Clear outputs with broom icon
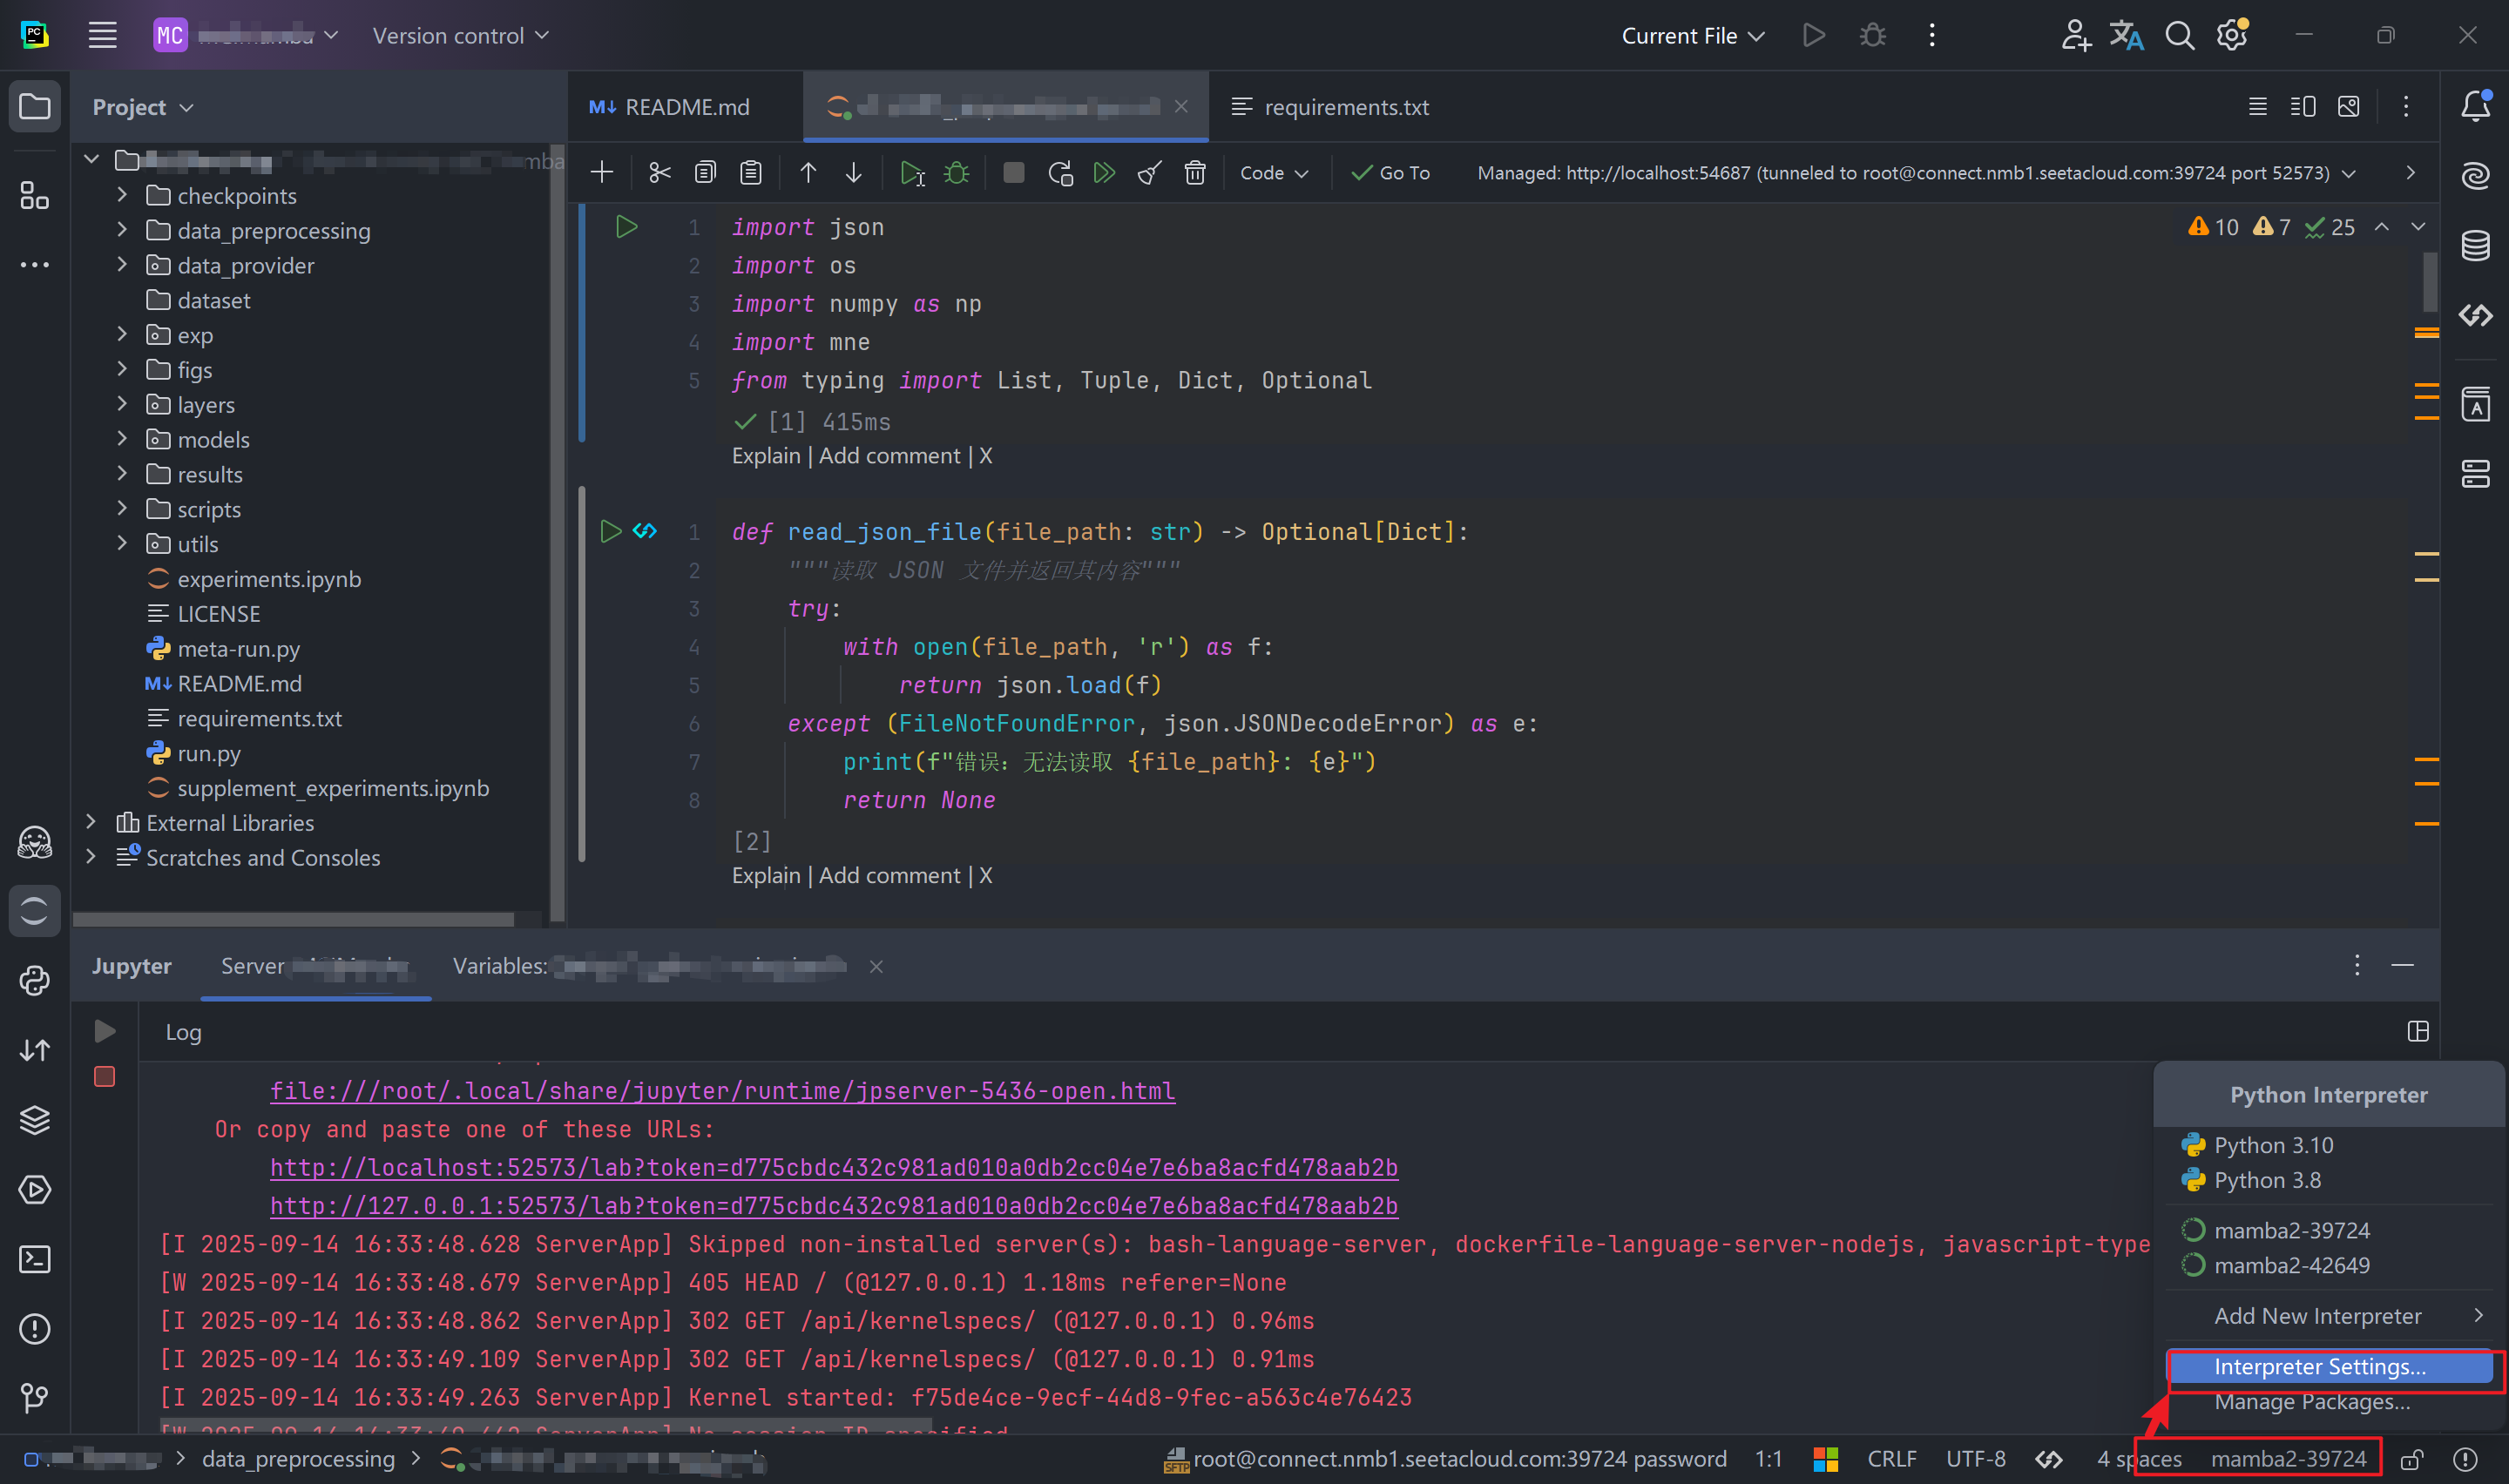Image resolution: width=2509 pixels, height=1484 pixels. [x=1149, y=173]
